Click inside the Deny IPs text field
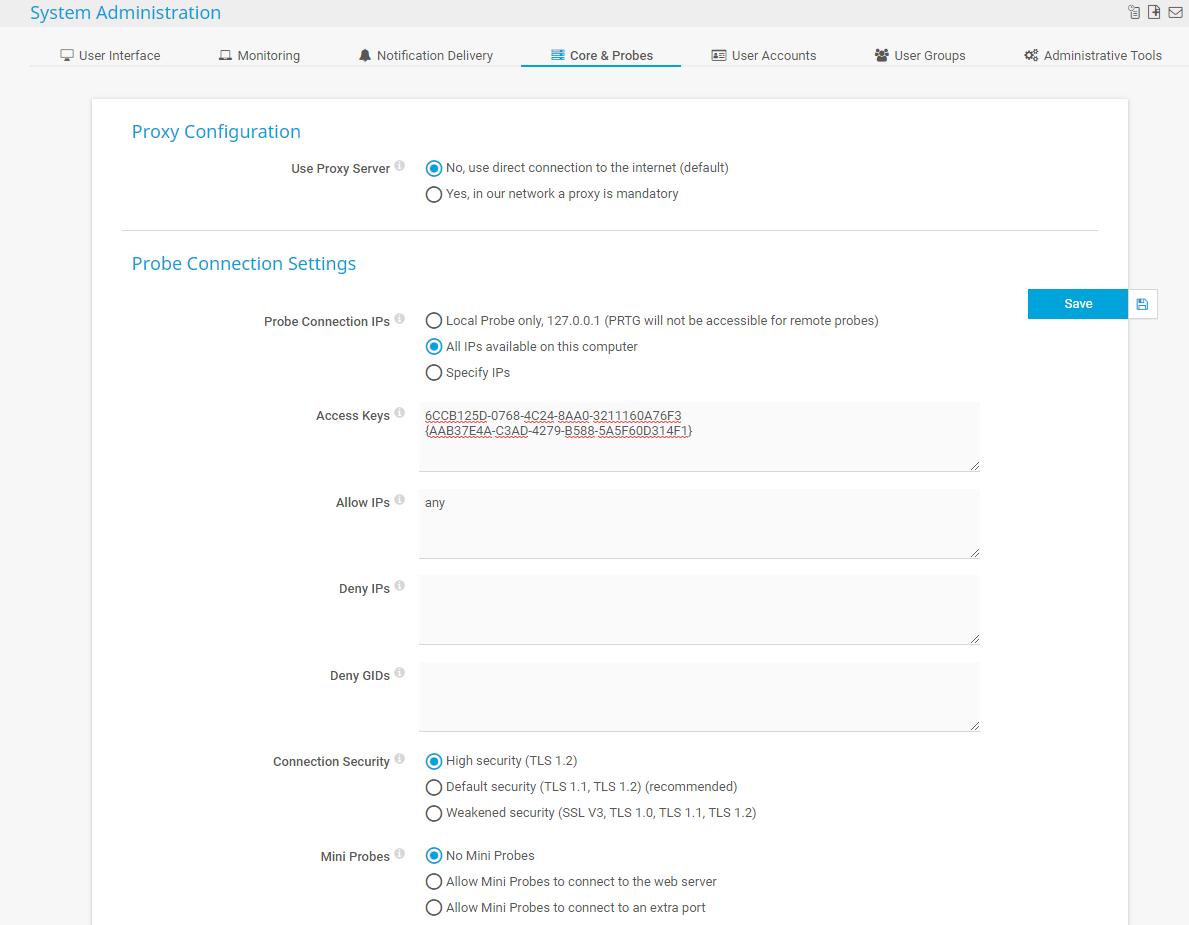This screenshot has width=1189, height=925. pos(698,609)
